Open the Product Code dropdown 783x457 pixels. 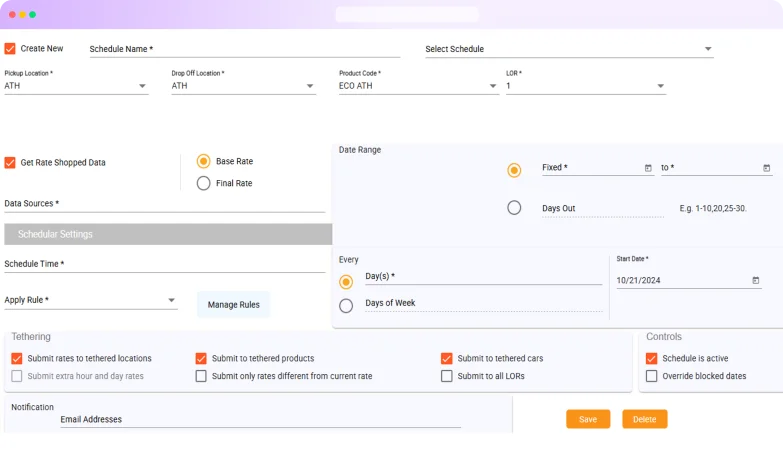493,86
